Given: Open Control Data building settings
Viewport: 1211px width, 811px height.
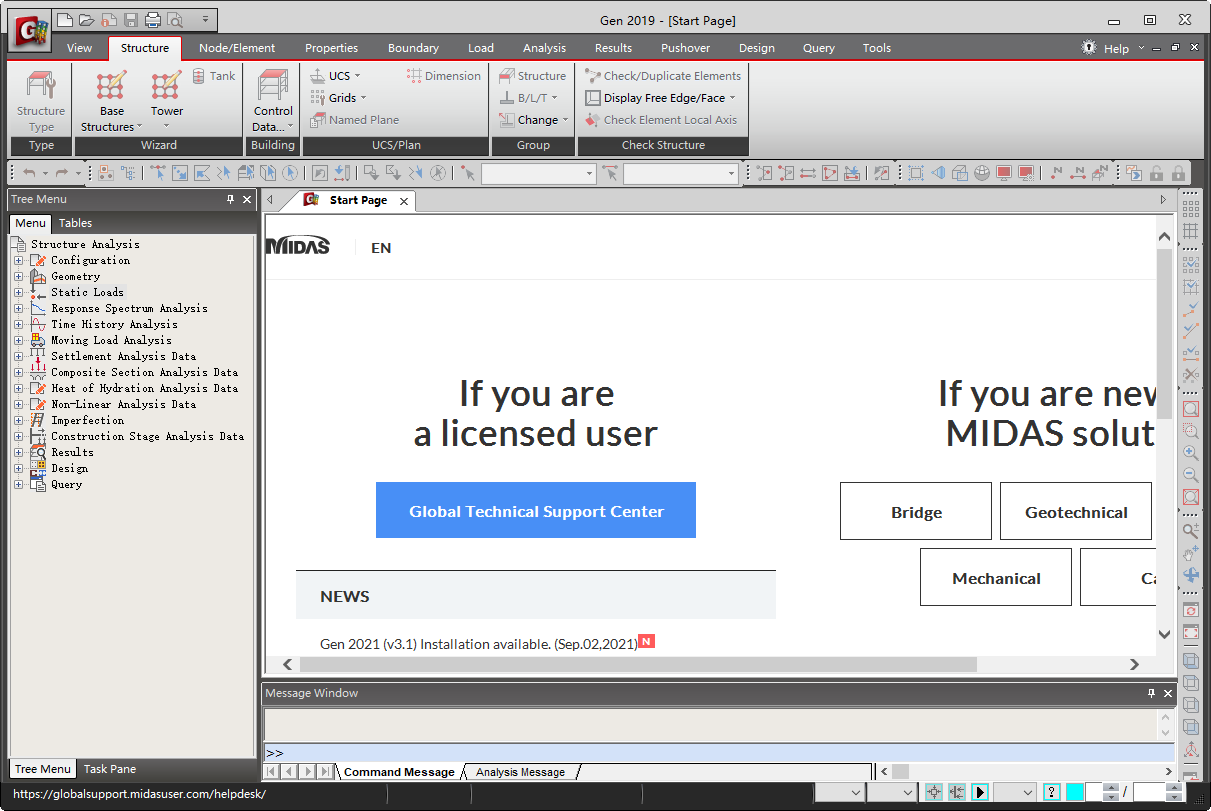Looking at the screenshot, I should (x=273, y=100).
